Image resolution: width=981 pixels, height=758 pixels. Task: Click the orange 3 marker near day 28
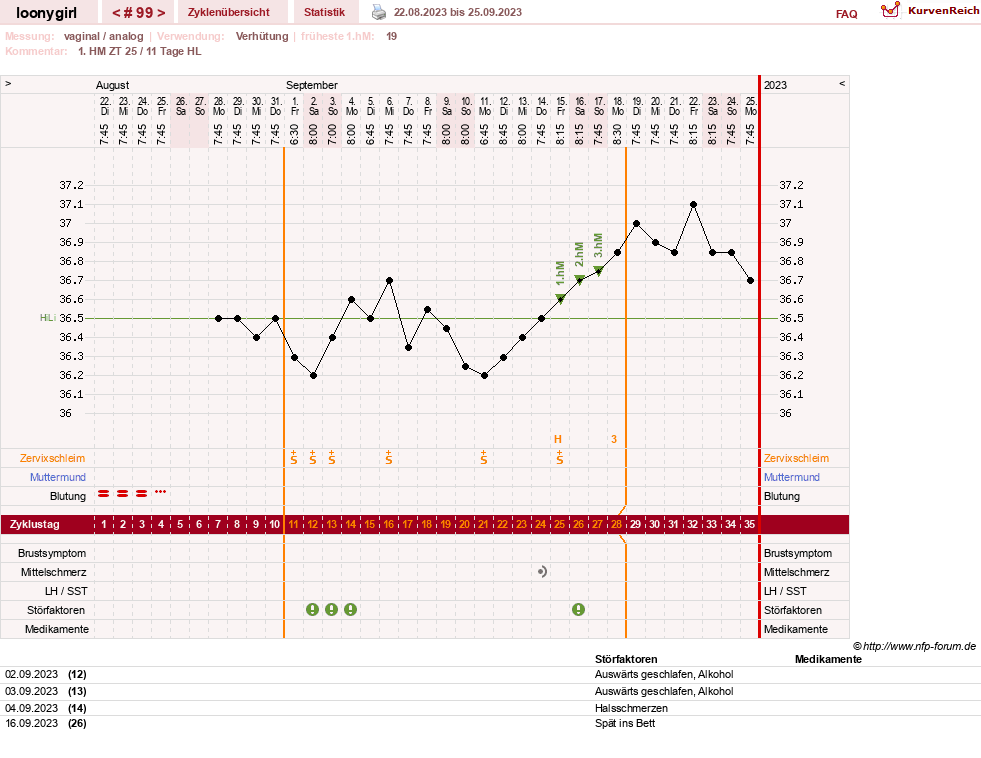coord(614,439)
